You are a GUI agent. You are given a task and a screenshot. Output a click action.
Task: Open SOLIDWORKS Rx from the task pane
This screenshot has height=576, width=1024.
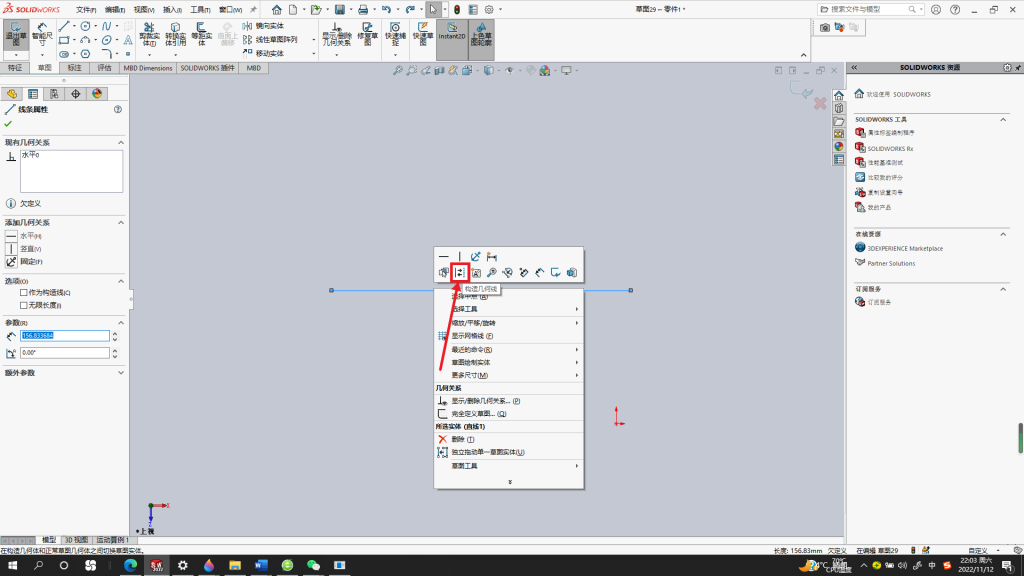[x=890, y=149]
